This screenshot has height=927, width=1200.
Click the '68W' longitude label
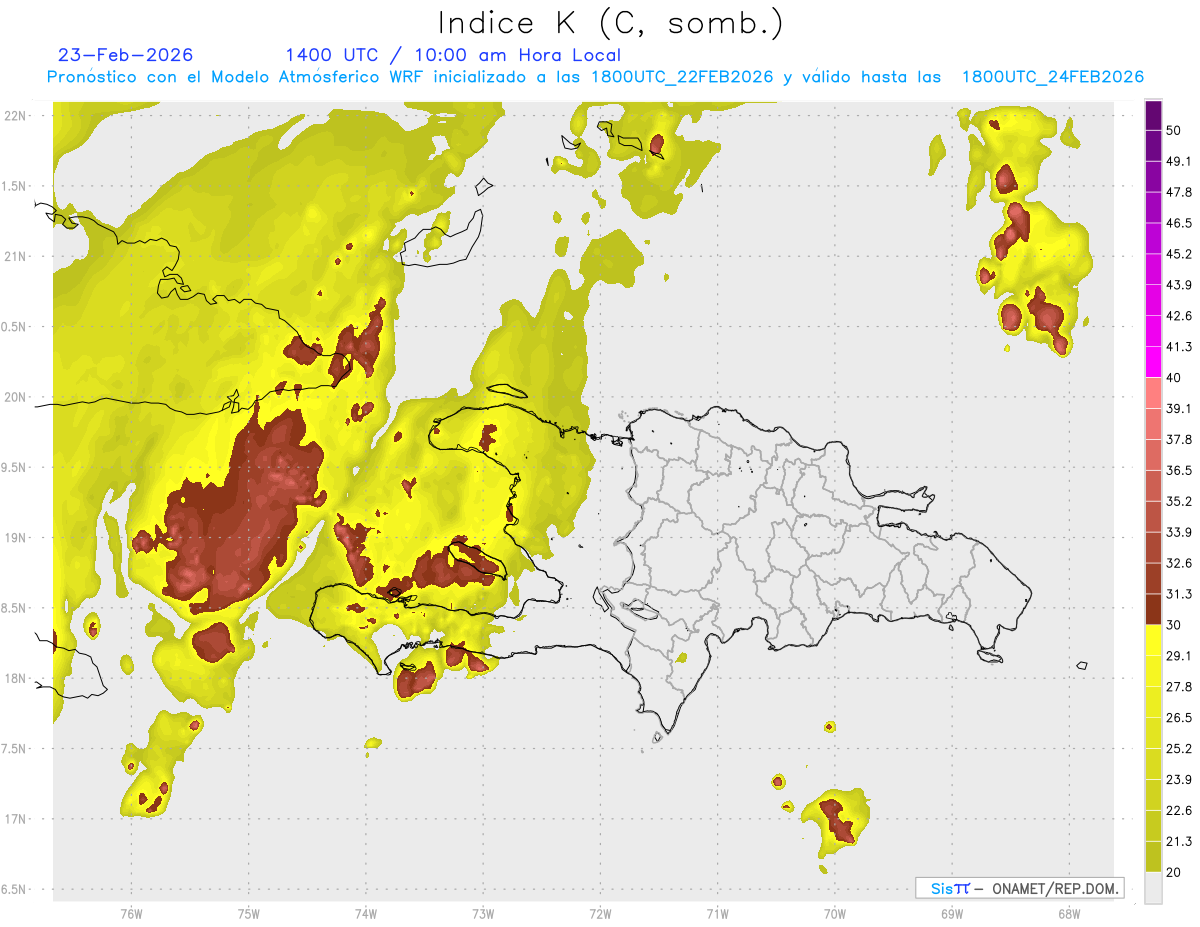tap(1068, 913)
